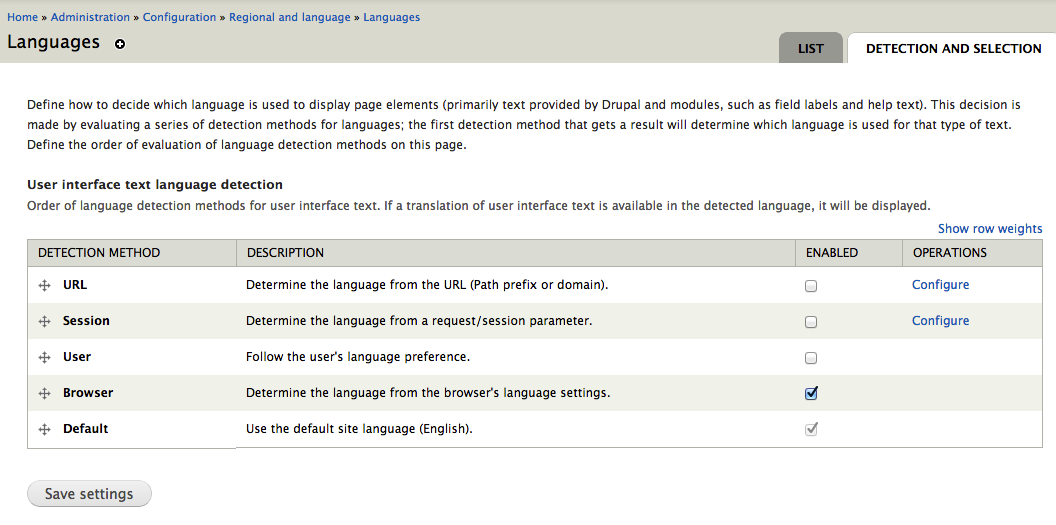Viewport: 1056px width, 525px height.
Task: Navigate to Administration breadcrumb
Action: click(90, 17)
